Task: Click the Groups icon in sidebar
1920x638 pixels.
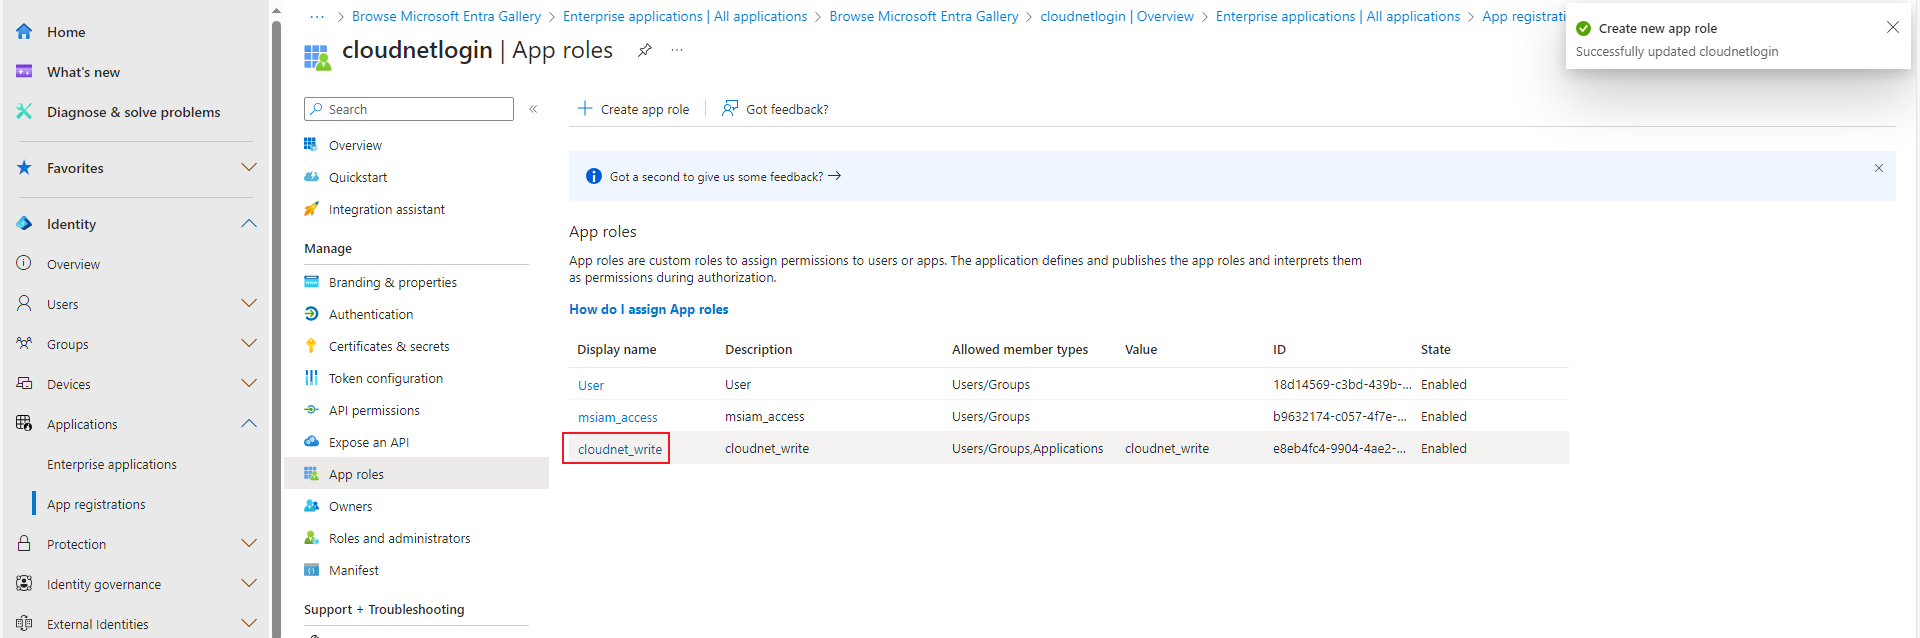Action: (x=24, y=344)
